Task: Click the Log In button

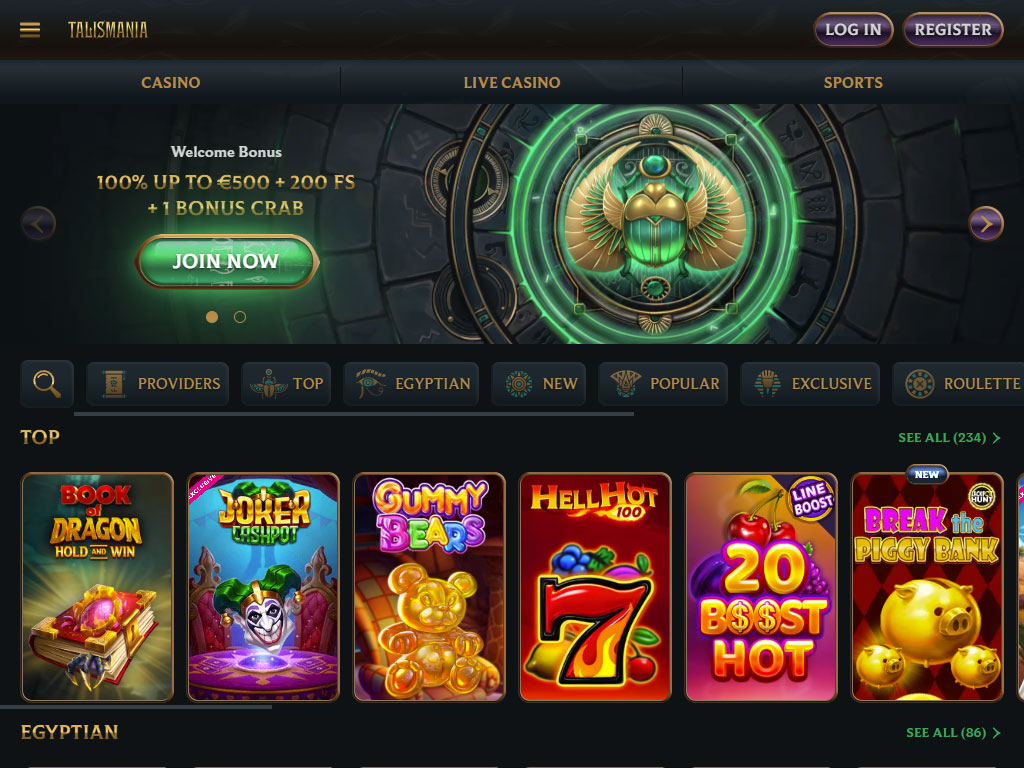Action: point(853,29)
